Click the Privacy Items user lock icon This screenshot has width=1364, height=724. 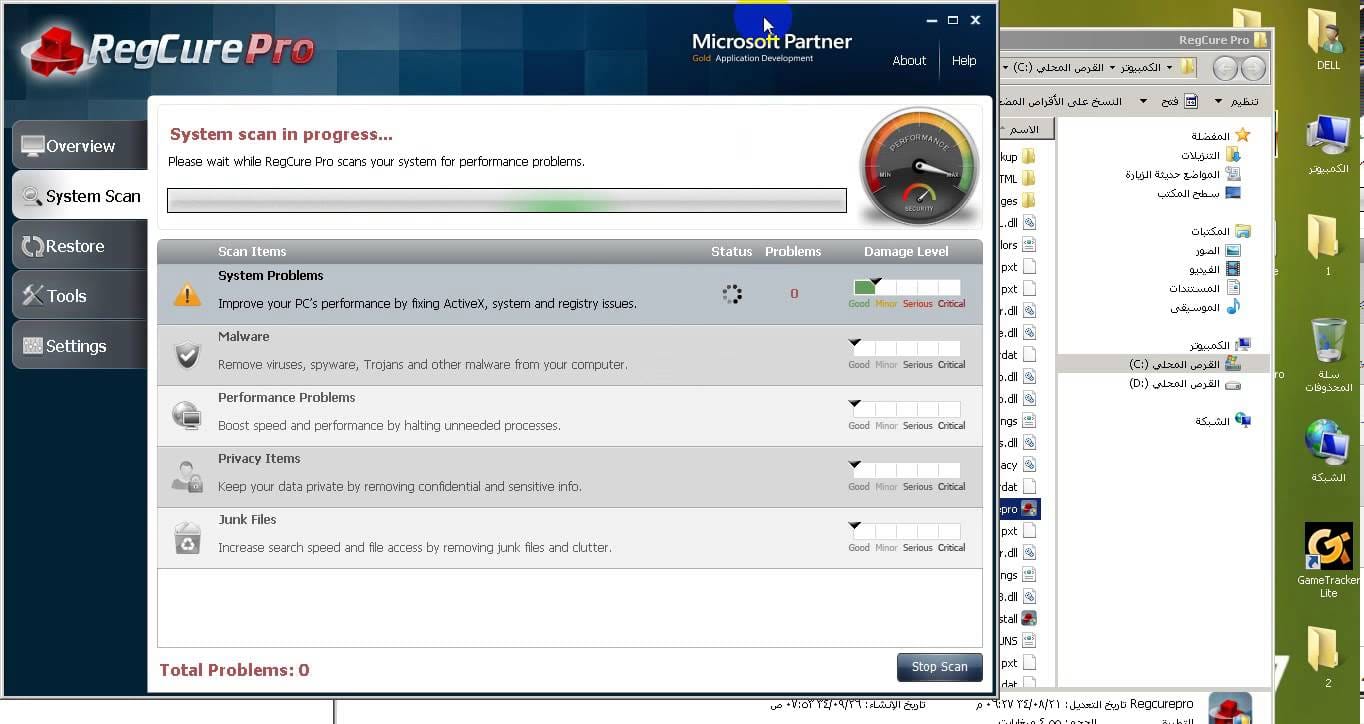click(x=187, y=476)
